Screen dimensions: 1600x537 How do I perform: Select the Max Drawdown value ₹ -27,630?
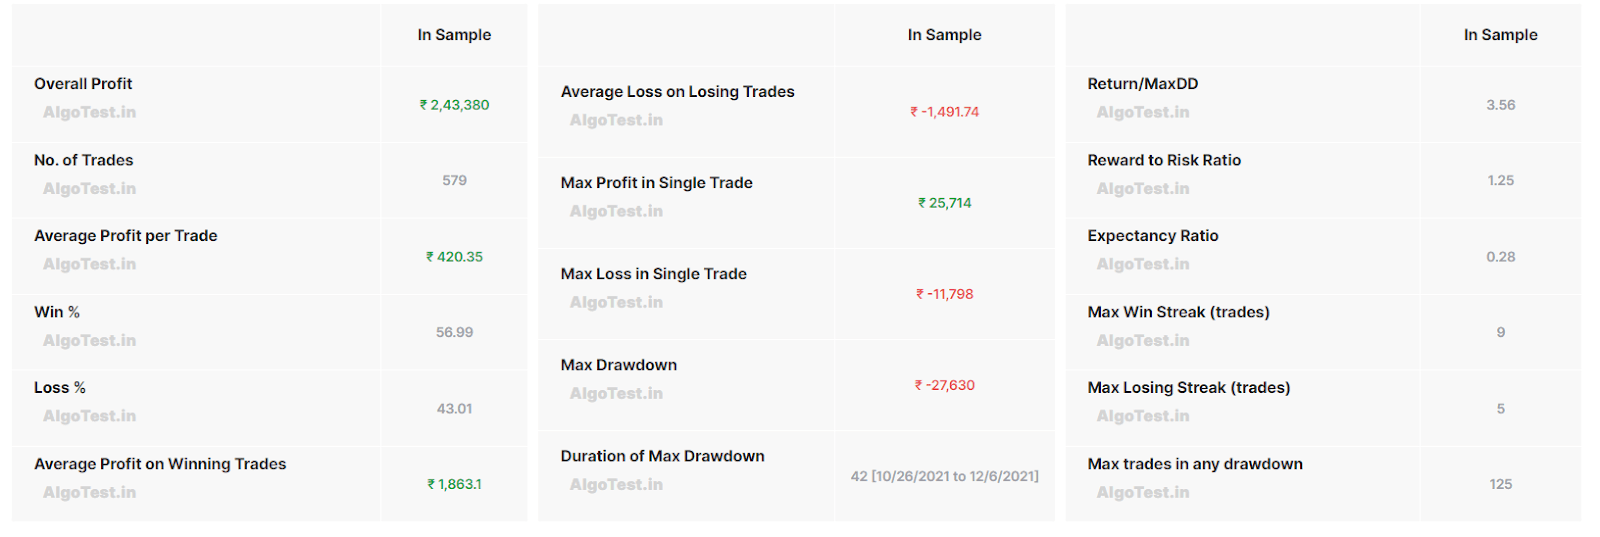(944, 385)
